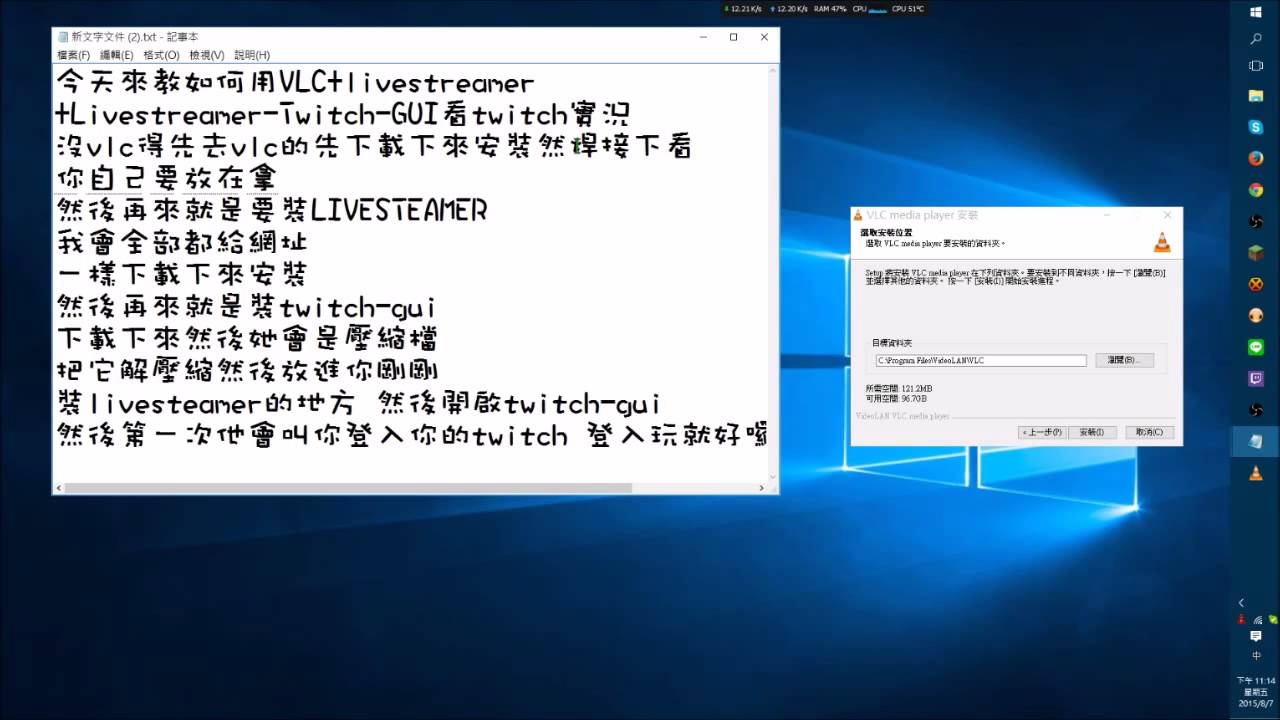Viewport: 1280px width, 720px height.
Task: Click Notepad line '一樣下載下來安裝'
Action: tap(181, 274)
